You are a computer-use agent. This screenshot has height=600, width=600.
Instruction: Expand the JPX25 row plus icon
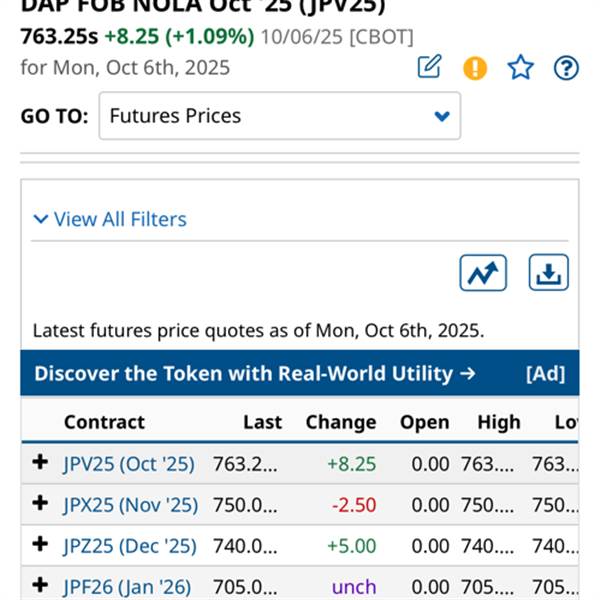[x=40, y=504]
